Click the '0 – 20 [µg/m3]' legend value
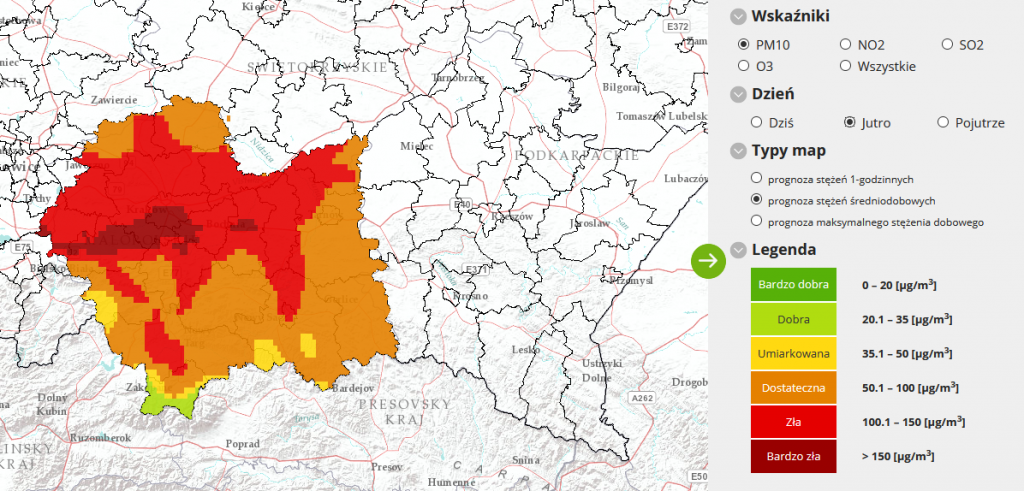The height and width of the screenshot is (491, 1024). [x=899, y=285]
